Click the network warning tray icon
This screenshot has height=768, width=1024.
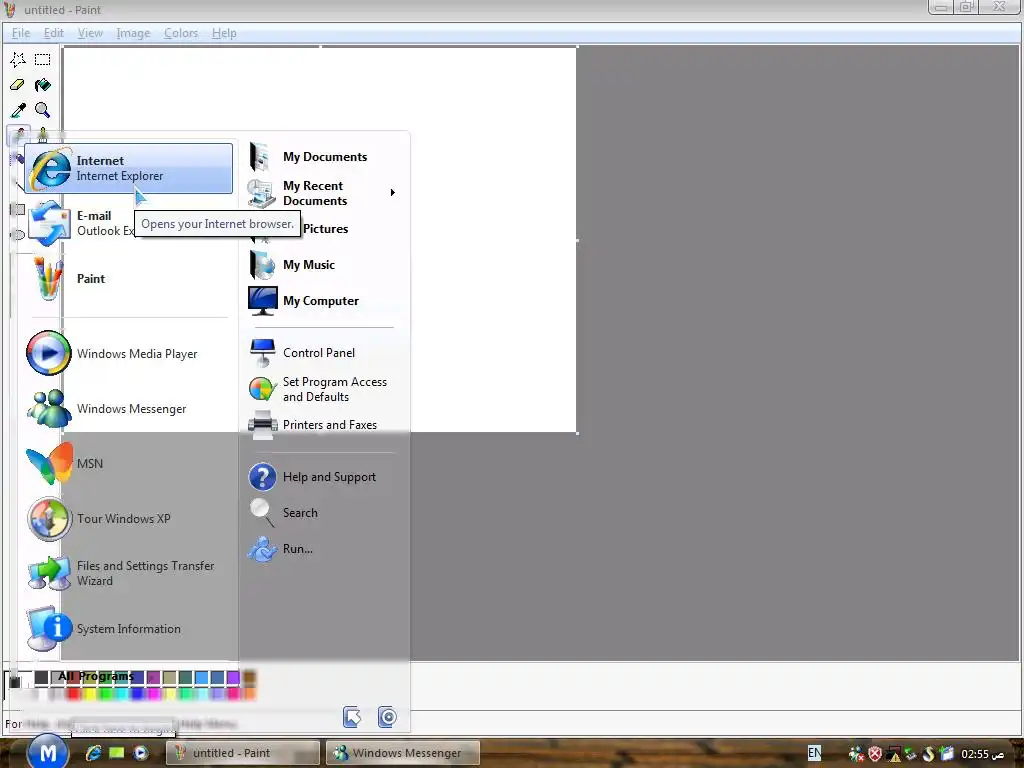(x=893, y=754)
